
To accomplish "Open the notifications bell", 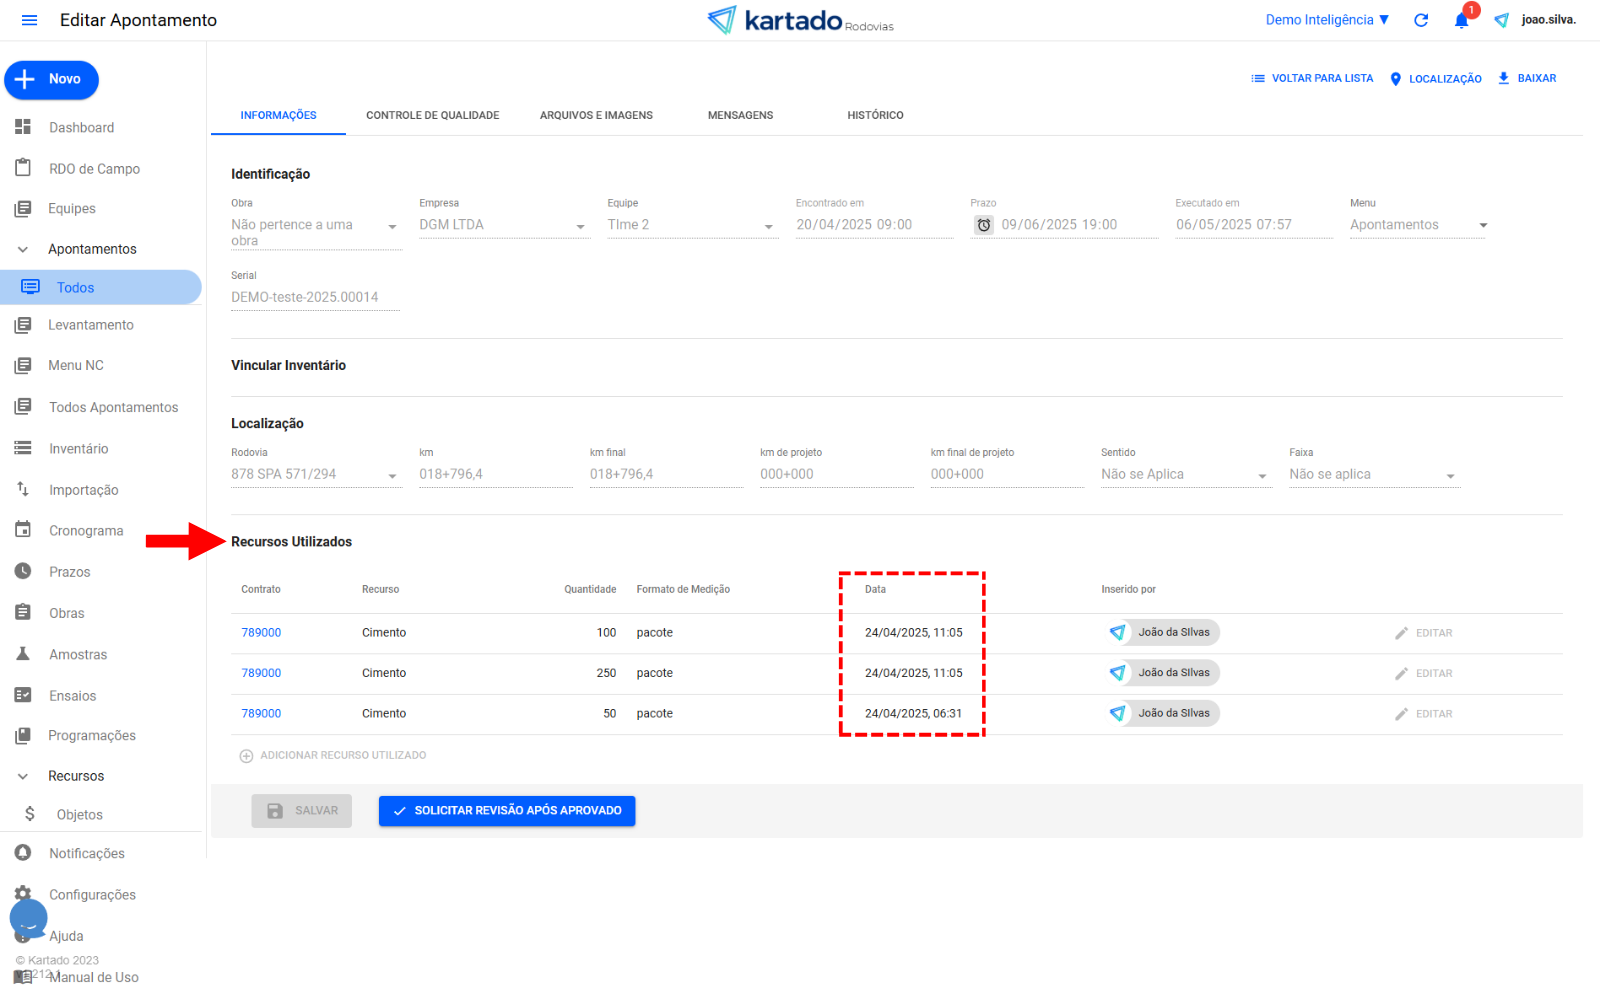I will [1461, 20].
